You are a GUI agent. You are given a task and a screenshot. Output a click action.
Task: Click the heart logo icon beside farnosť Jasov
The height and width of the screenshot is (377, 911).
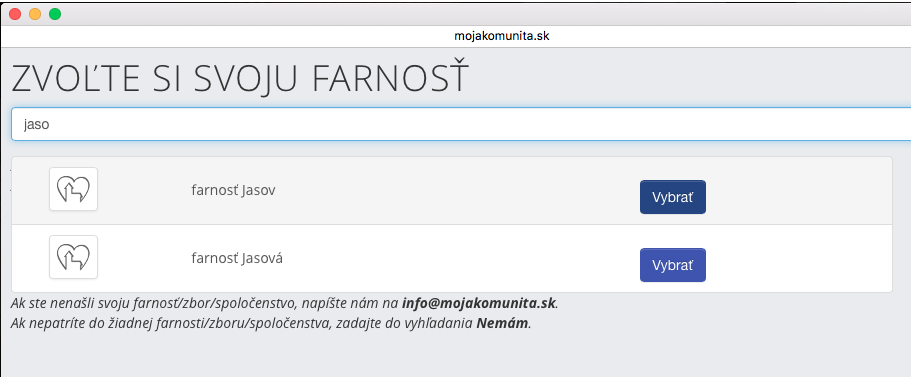click(73, 189)
